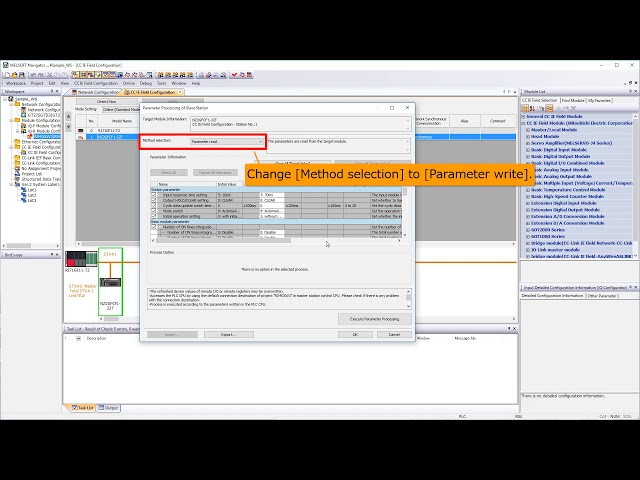Click the pin icon in Bird's-eye panel header
This screenshot has height=480, width=640.
tap(51, 254)
